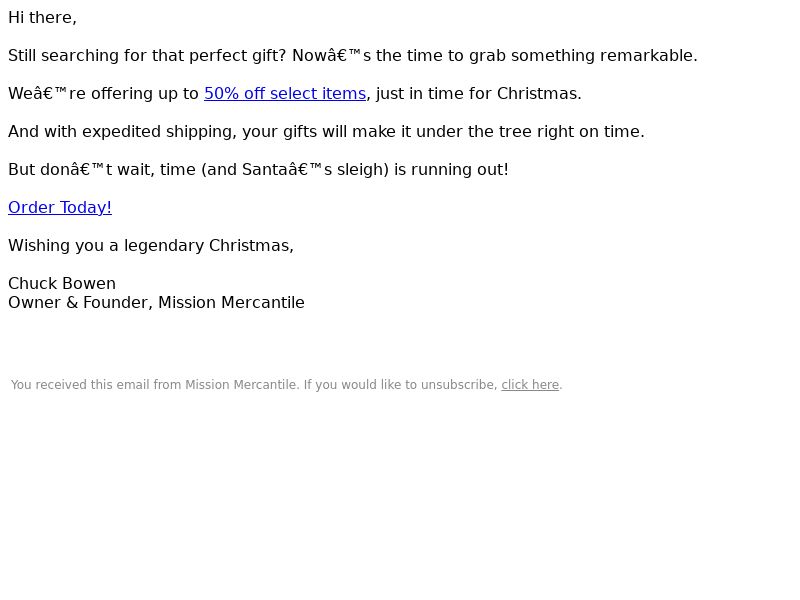Follow the 'click here' unsubscribe link

tap(530, 385)
